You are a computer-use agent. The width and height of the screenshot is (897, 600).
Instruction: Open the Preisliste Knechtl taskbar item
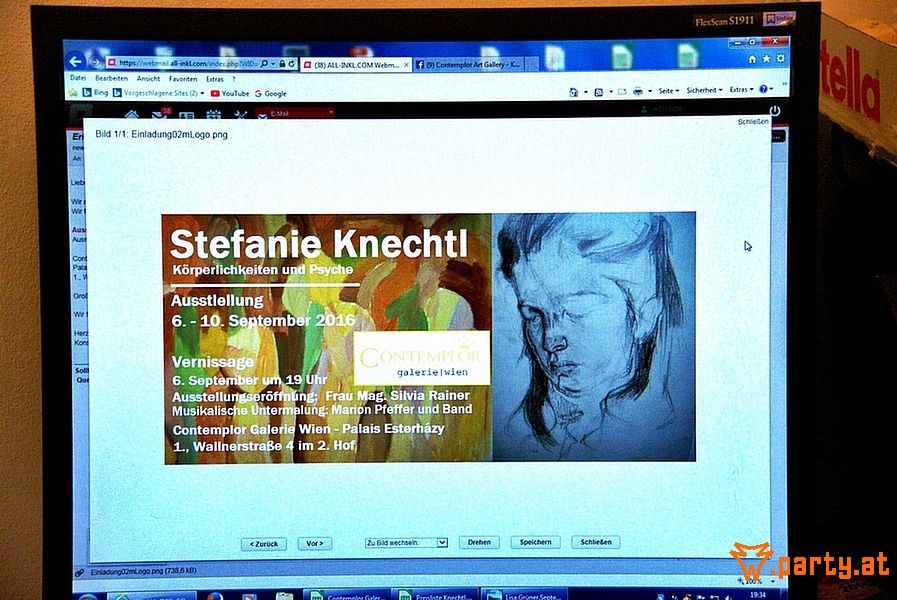tap(436, 595)
